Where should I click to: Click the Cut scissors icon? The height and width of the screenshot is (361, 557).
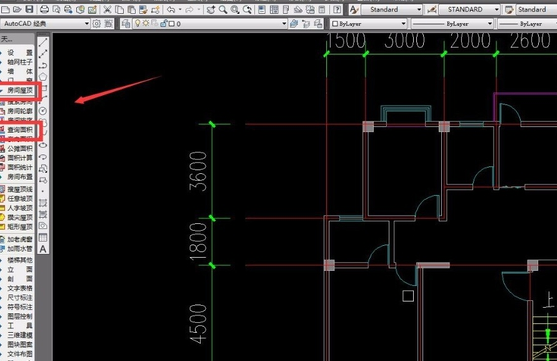107,10
